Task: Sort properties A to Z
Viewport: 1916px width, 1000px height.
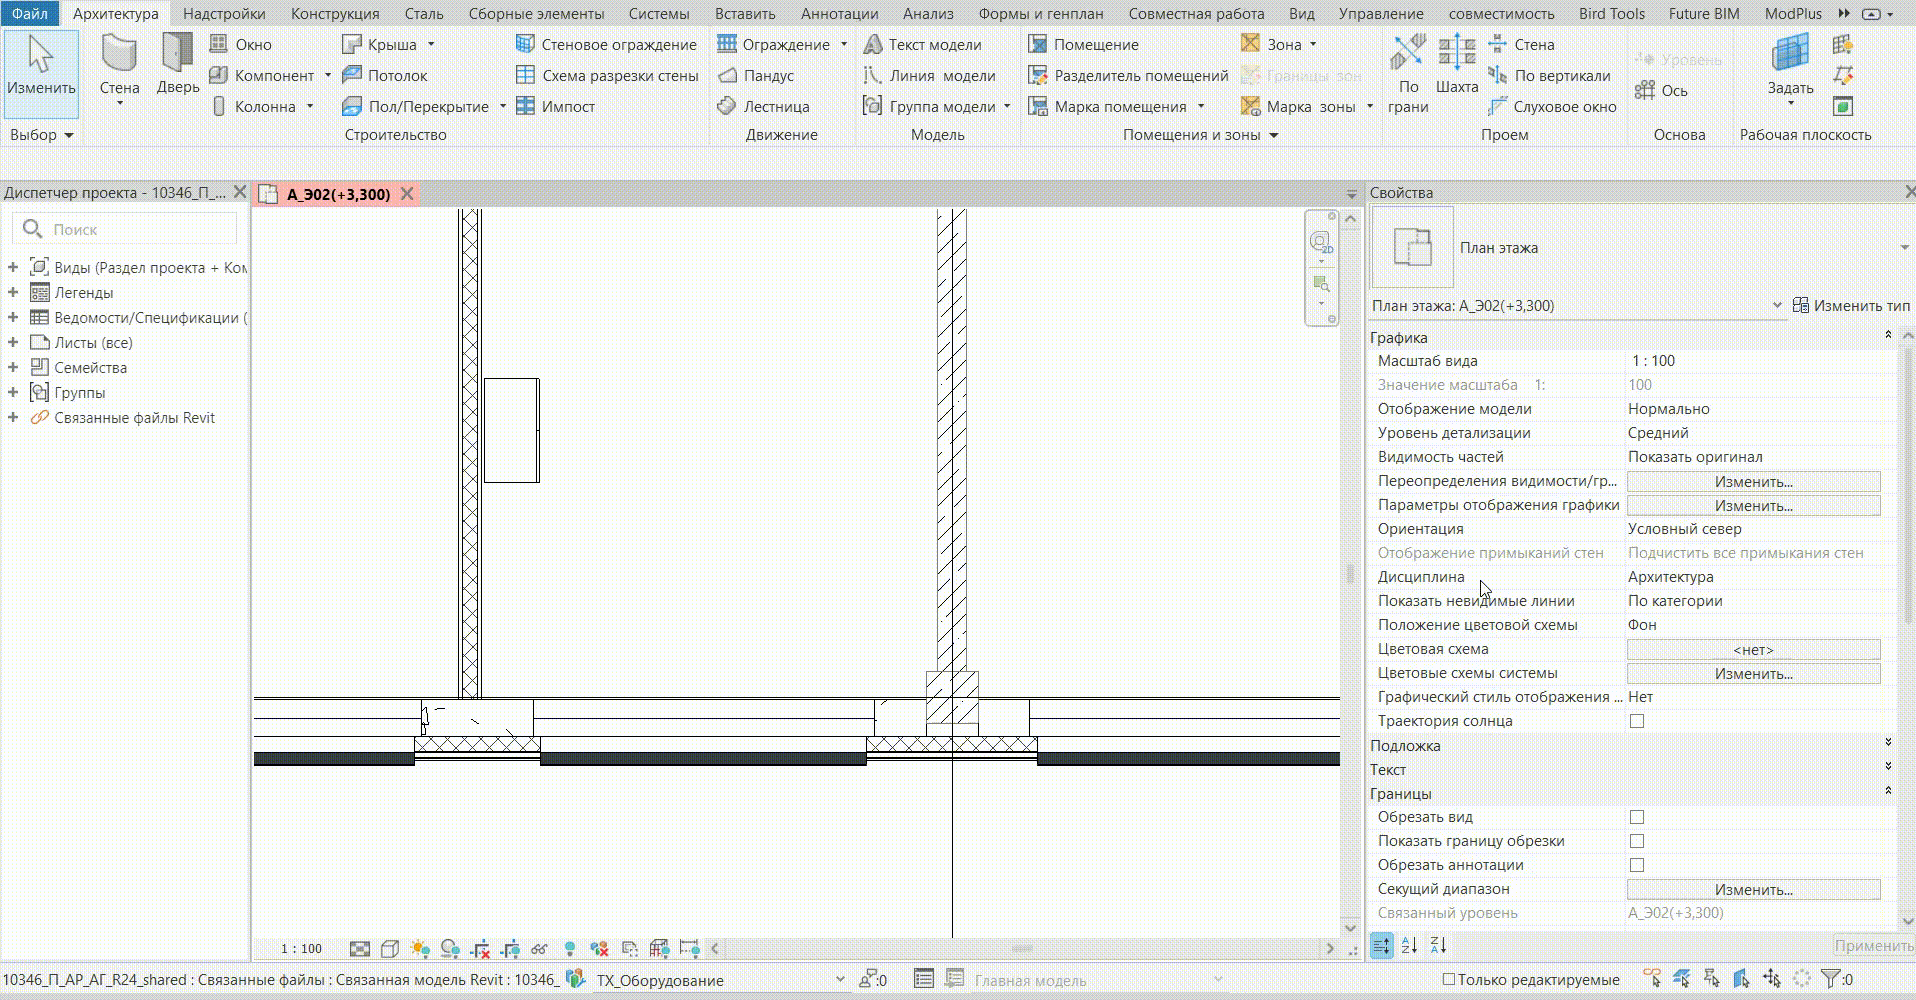Action: coord(1410,945)
